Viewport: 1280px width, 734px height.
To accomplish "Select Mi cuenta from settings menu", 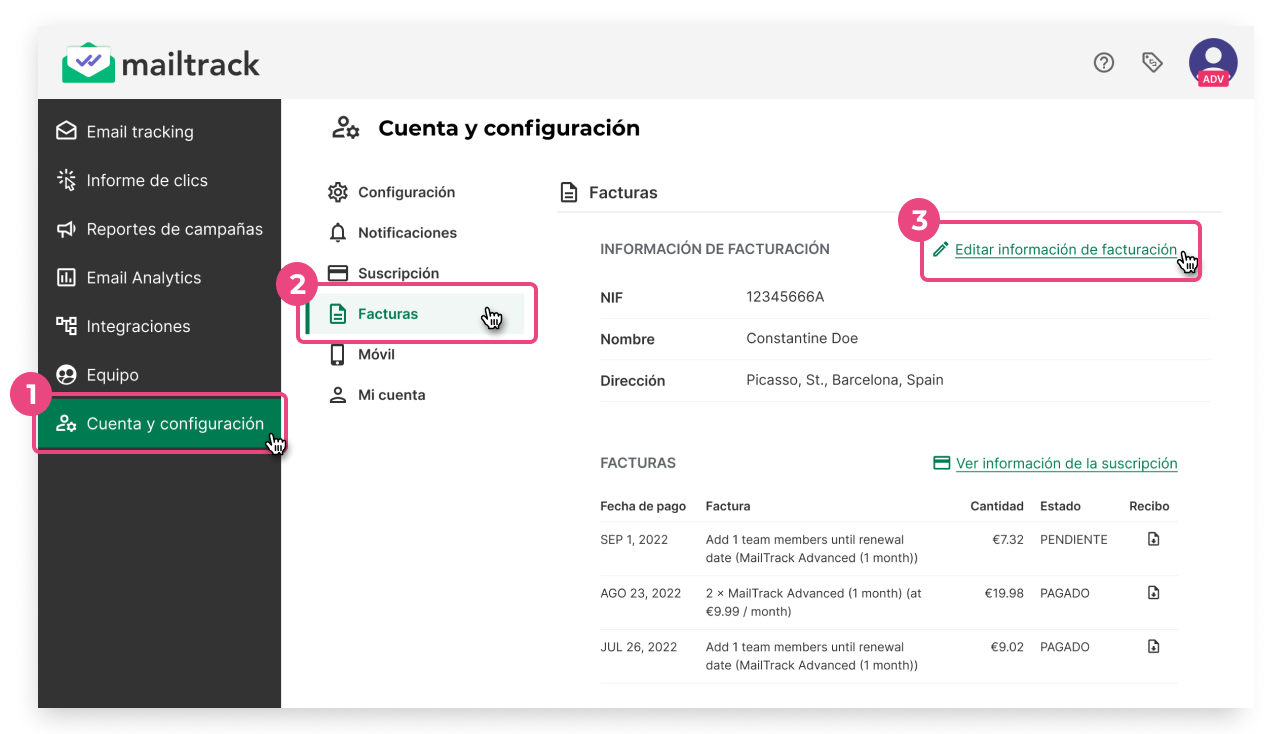I will 393,394.
